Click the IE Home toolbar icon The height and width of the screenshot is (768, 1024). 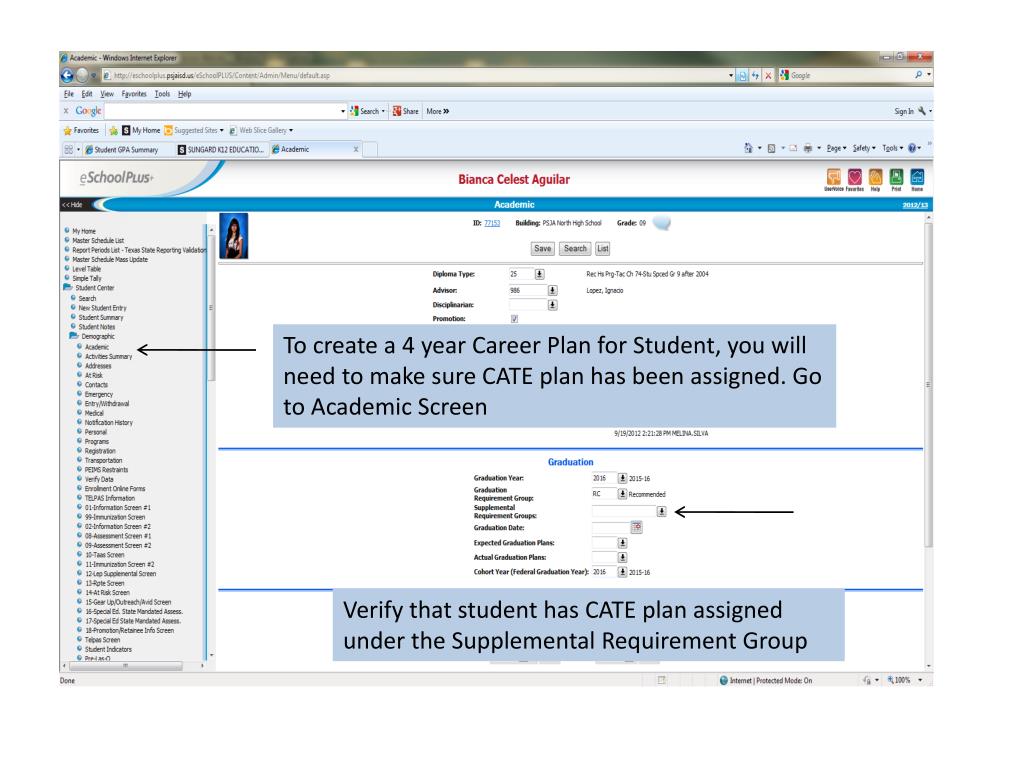(x=749, y=148)
